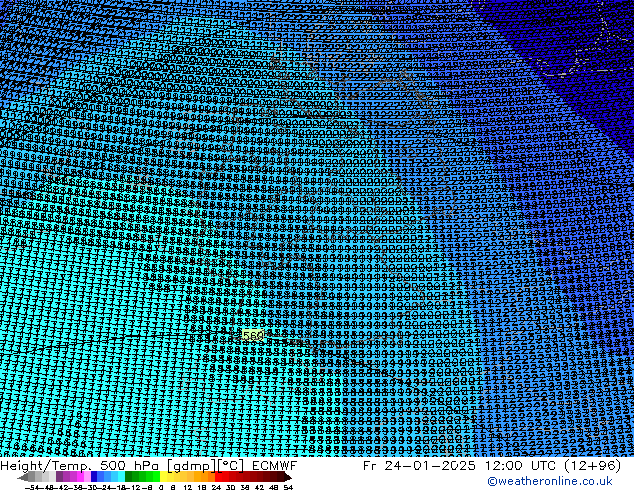Viewport: 634px width, 490px height.
Task: Click the '(12+96)' forecast offset text
Action: [x=590, y=465]
